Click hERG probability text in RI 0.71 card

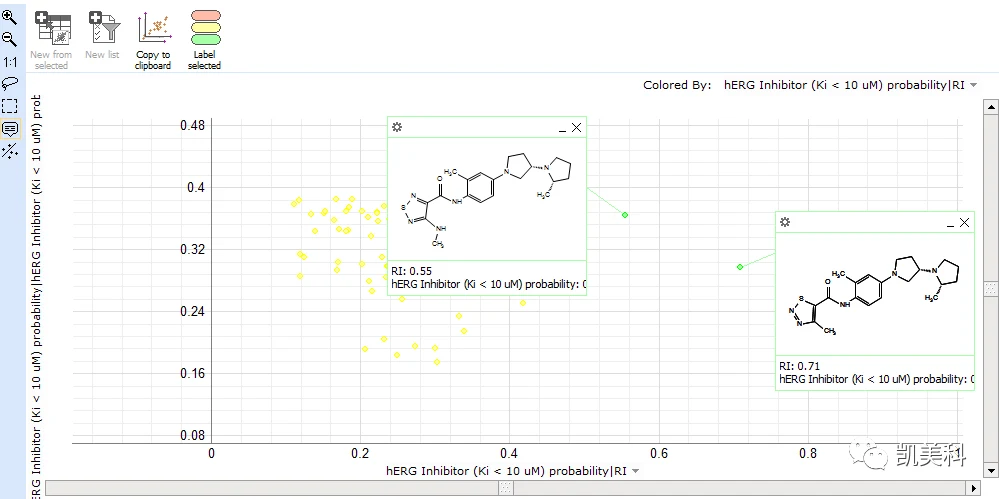[x=877, y=379]
